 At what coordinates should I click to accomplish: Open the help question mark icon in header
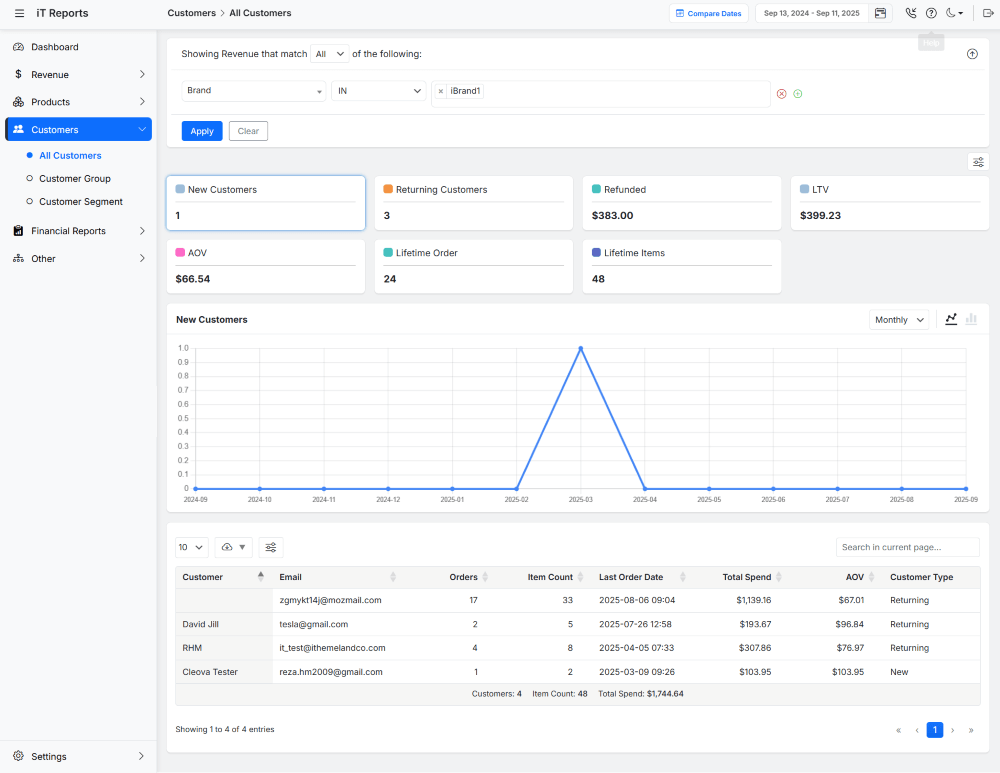click(x=931, y=13)
